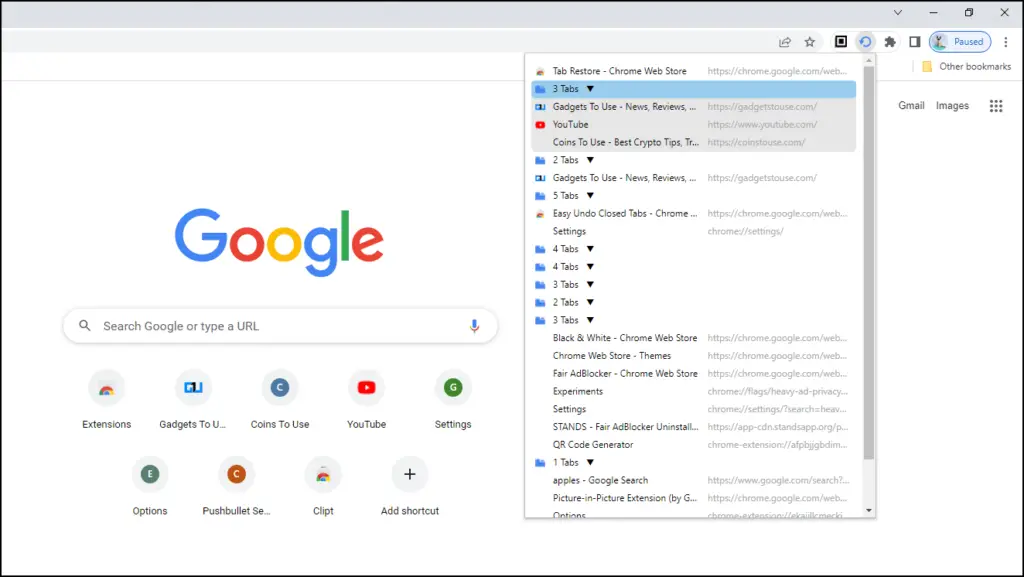
Task: Open the side panel icon
Action: click(x=915, y=42)
